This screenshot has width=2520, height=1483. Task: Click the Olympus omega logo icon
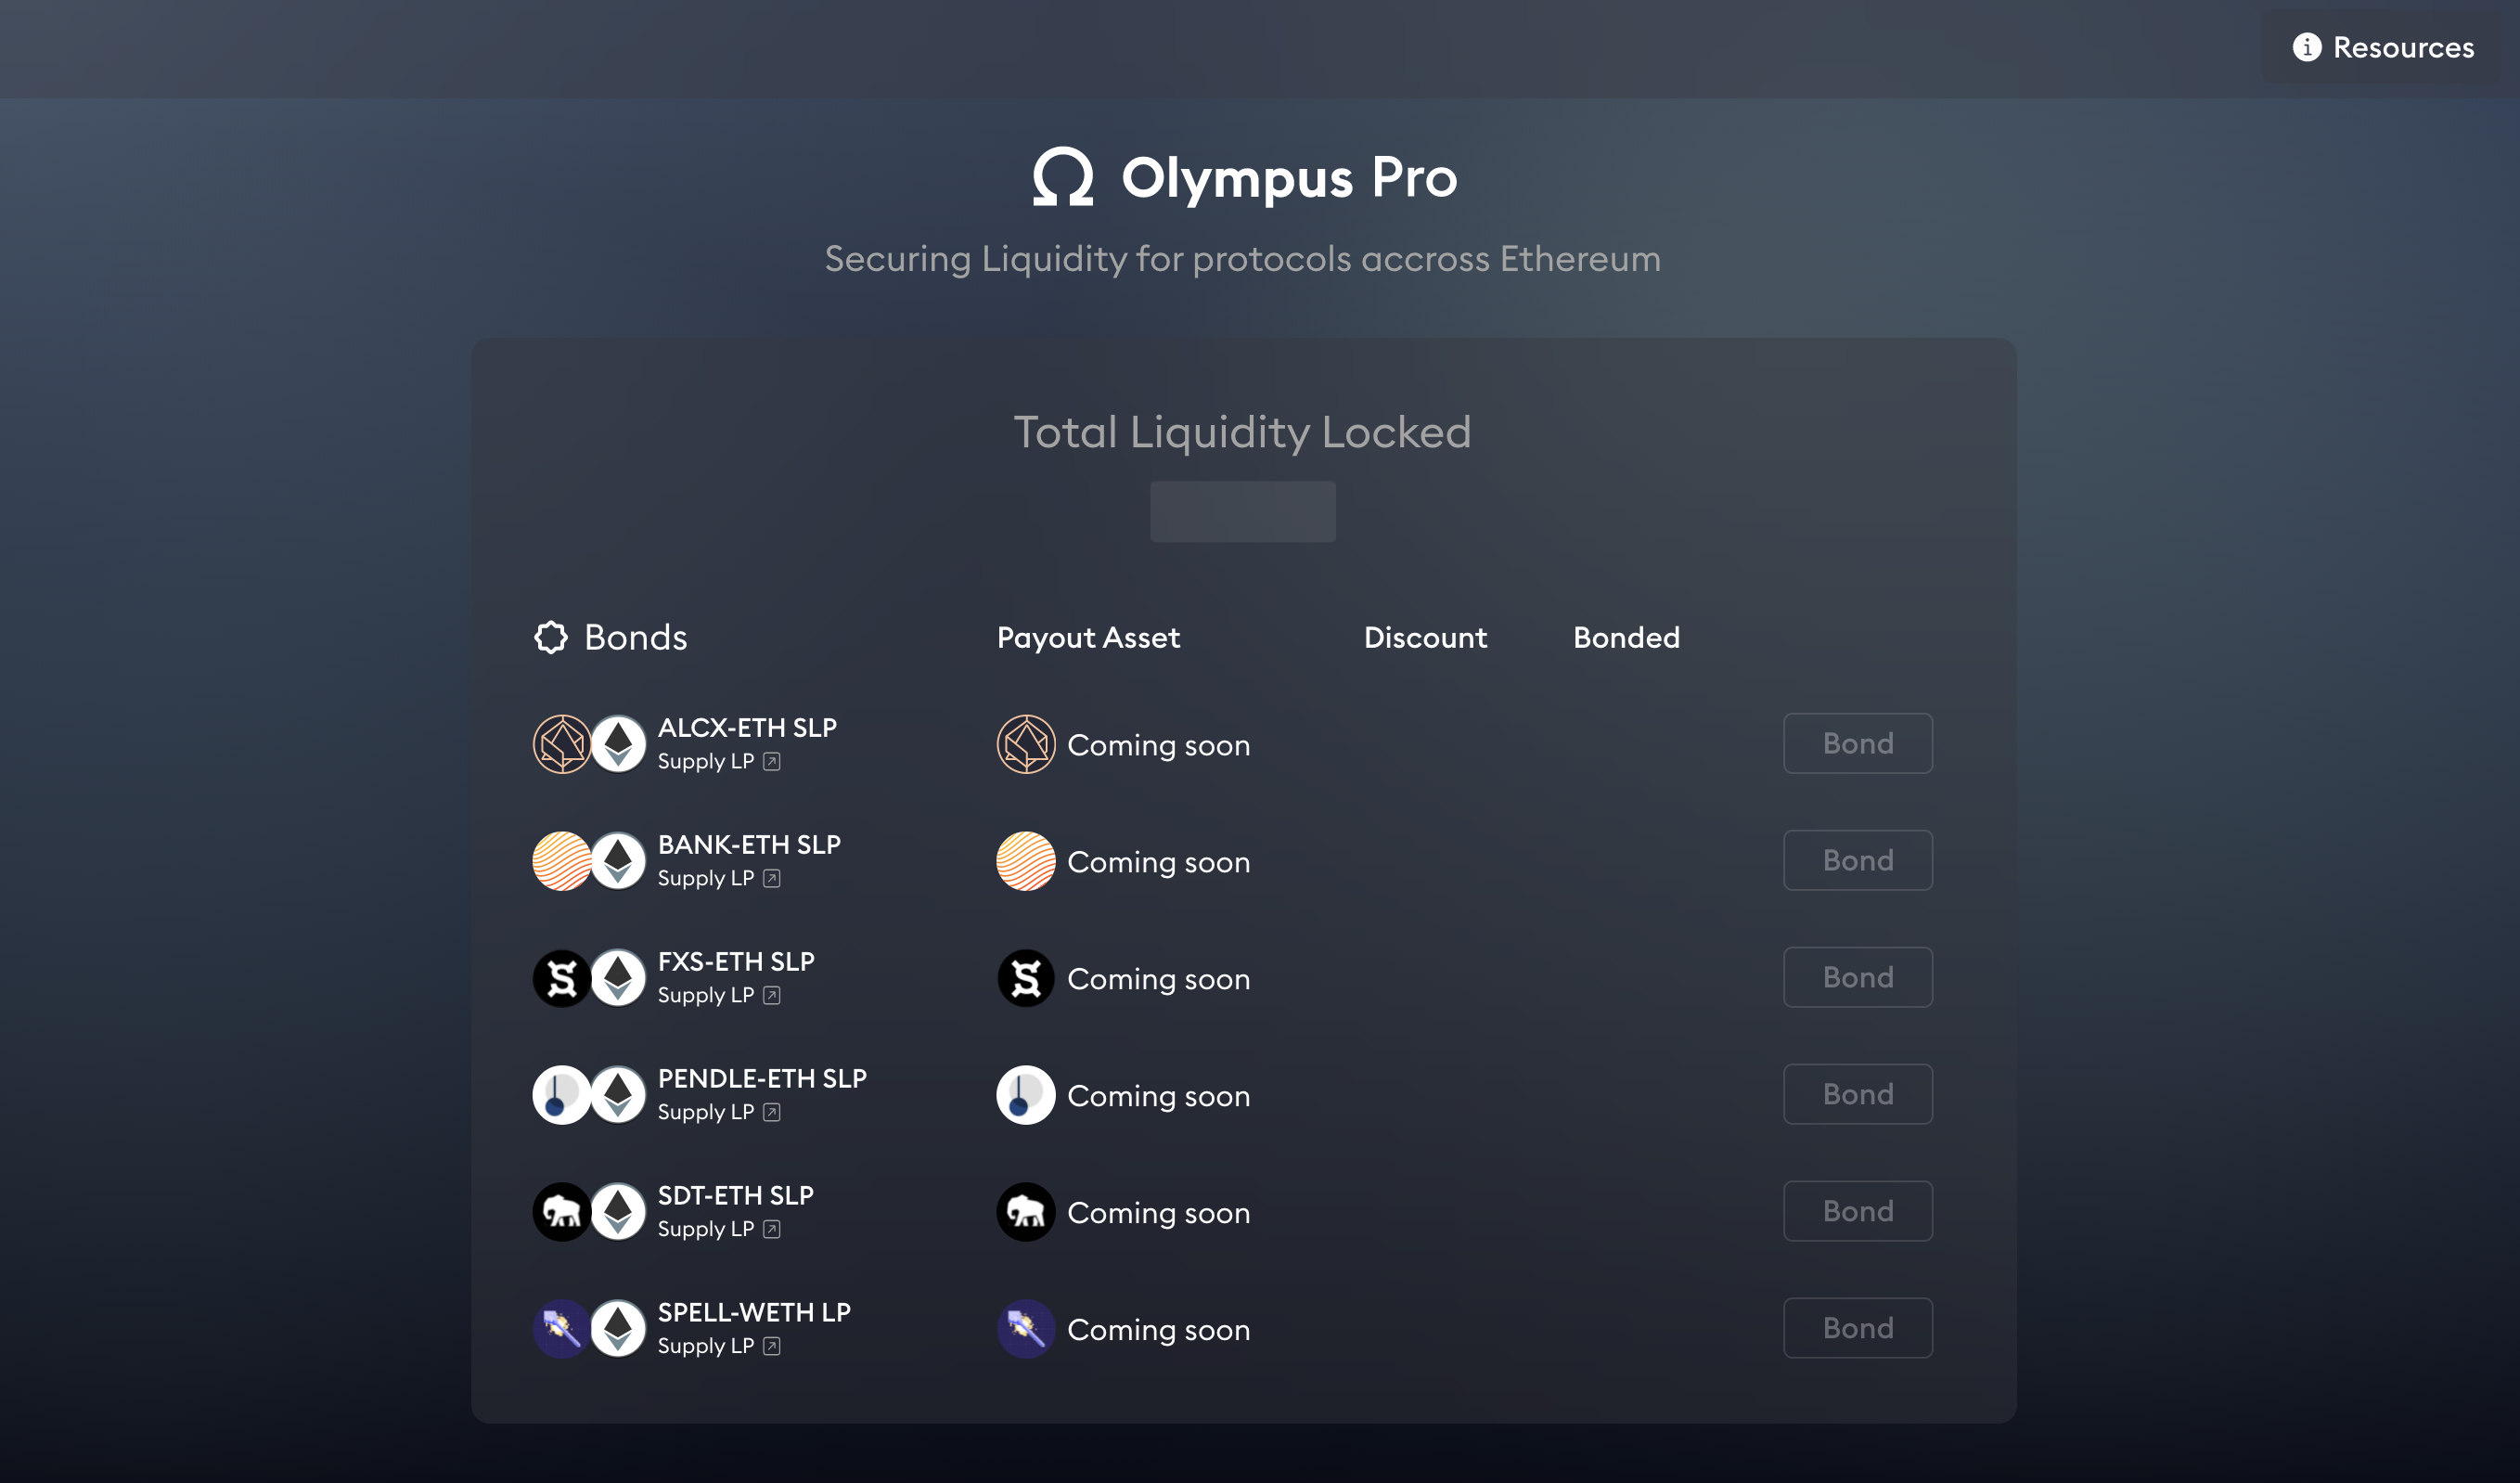tap(1062, 177)
